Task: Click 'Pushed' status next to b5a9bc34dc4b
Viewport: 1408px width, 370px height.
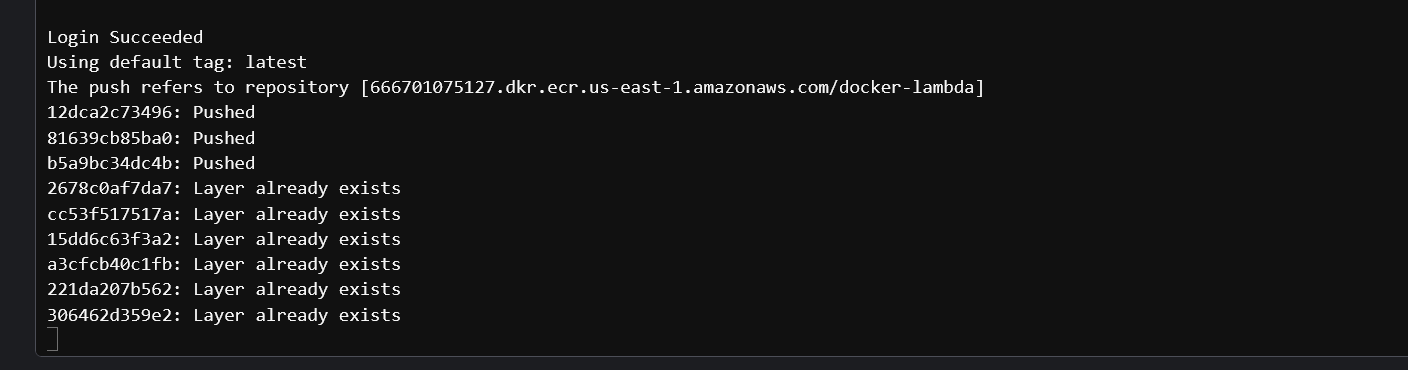Action: coord(224,163)
